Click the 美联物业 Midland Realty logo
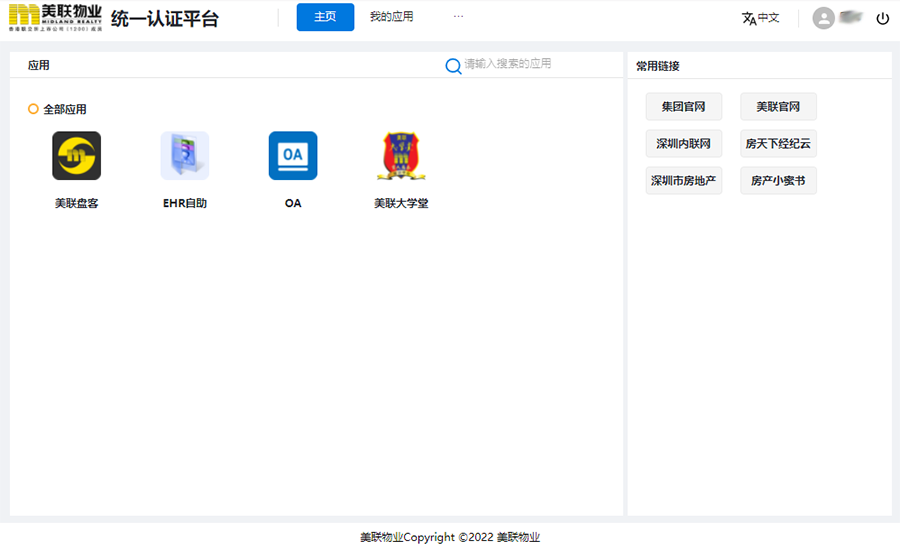 click(55, 18)
